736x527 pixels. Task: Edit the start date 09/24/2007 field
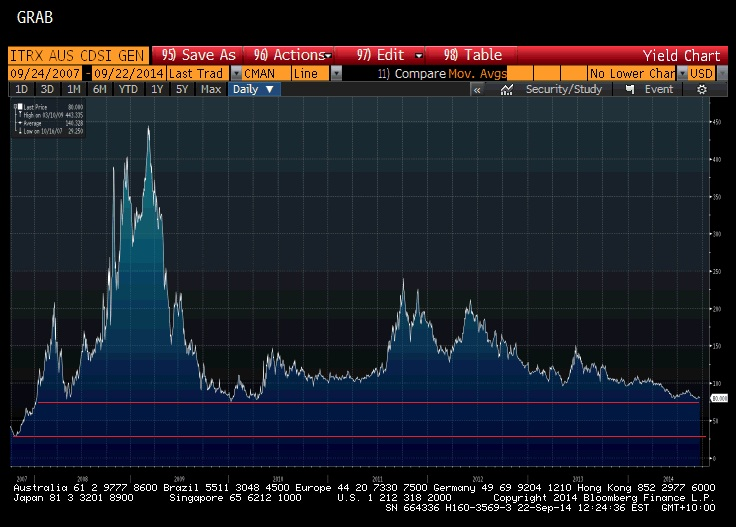tap(45, 73)
